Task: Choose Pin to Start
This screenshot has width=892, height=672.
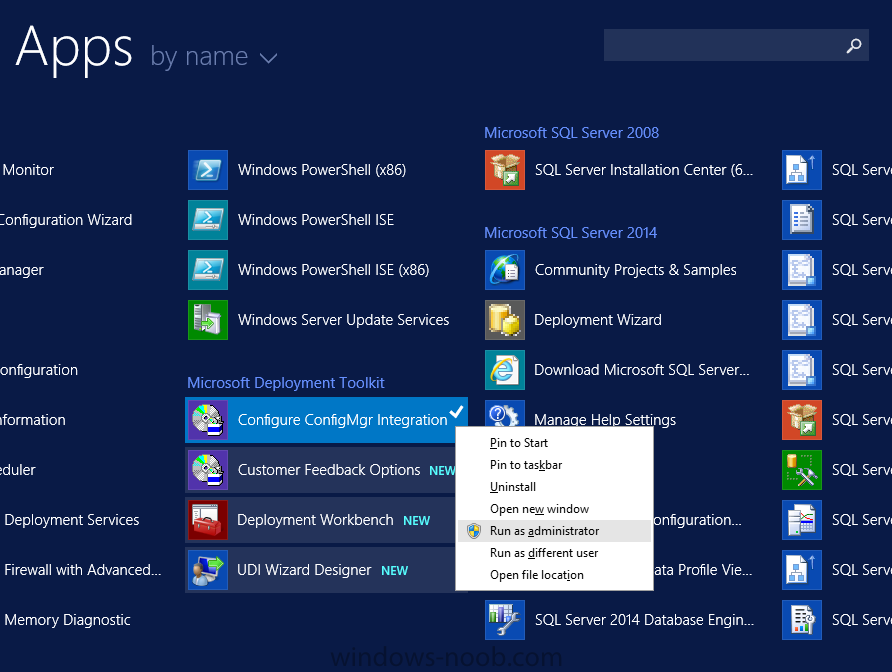Action: (519, 443)
